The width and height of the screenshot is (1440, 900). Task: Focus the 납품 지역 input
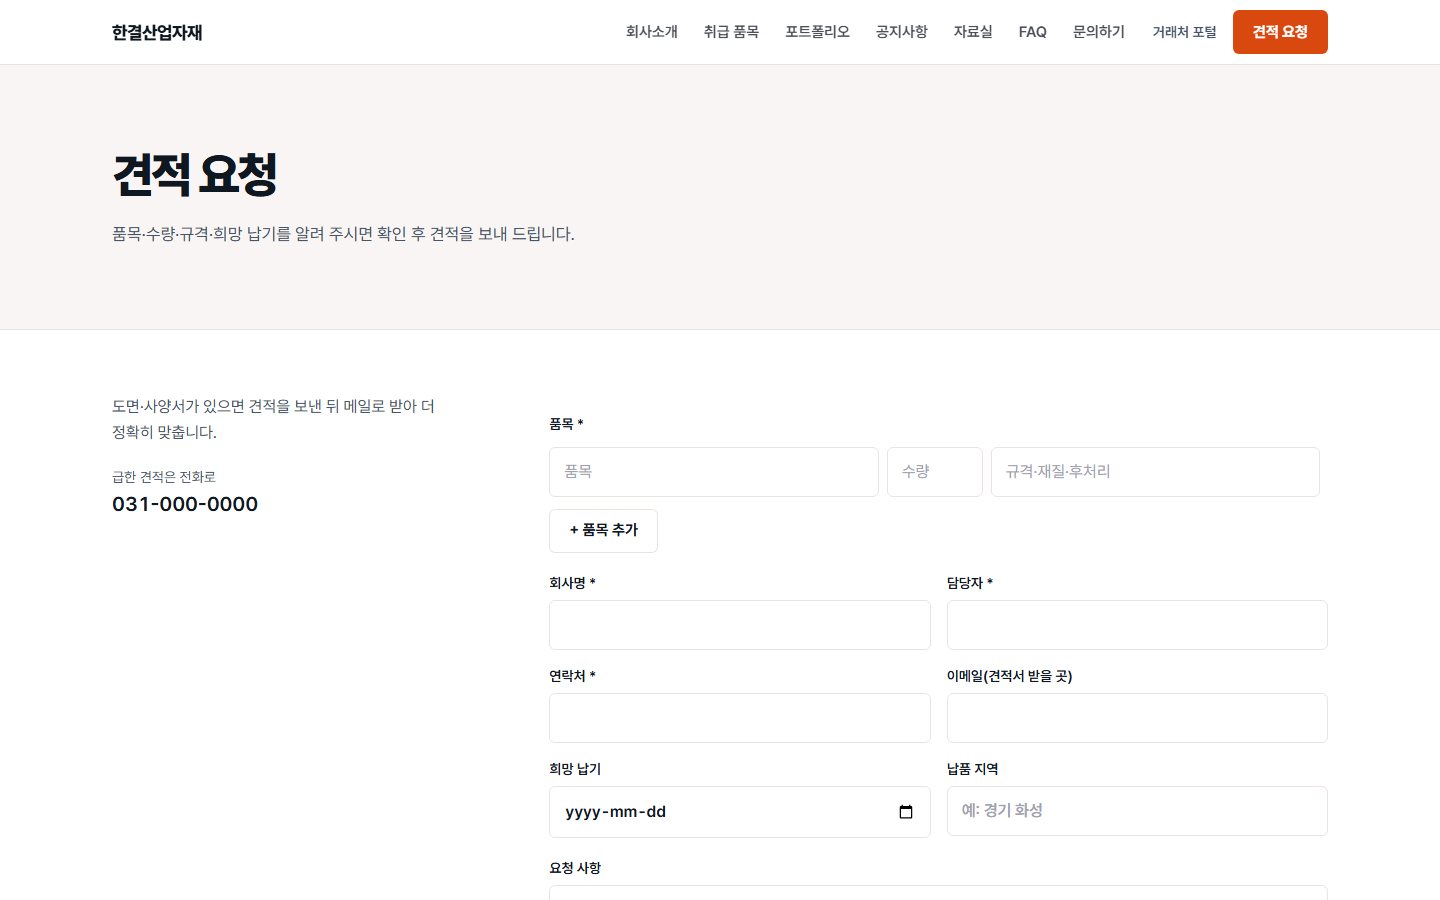click(1137, 811)
